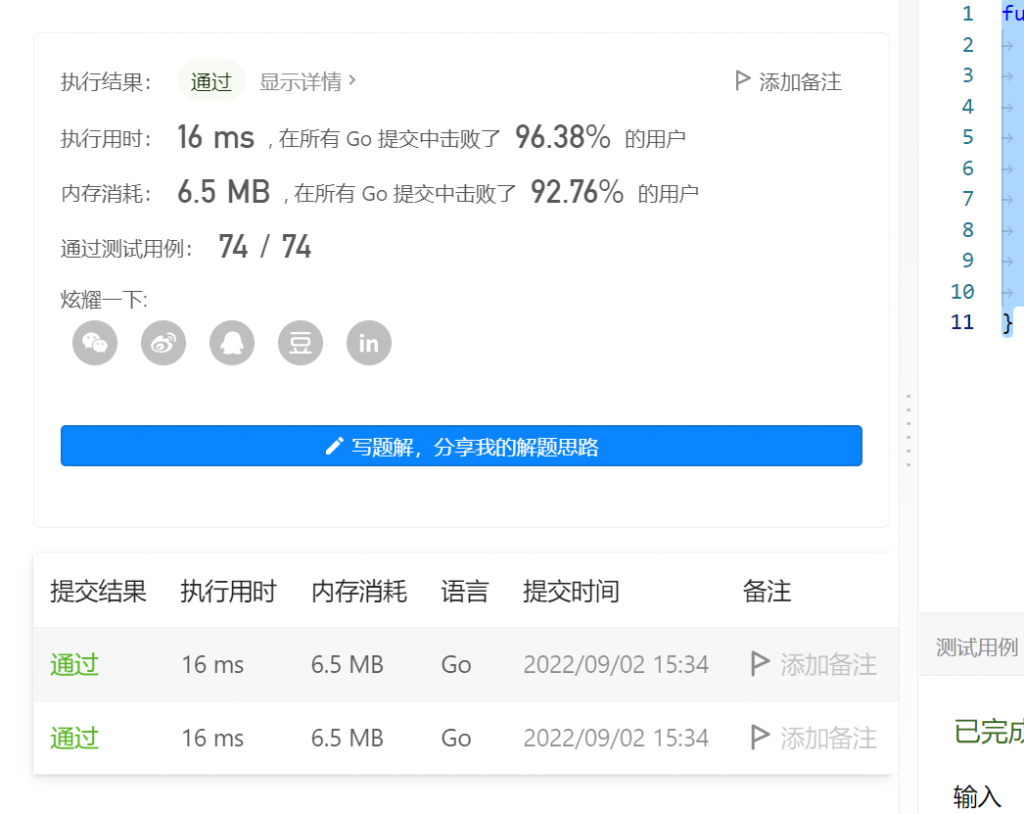The height and width of the screenshot is (814, 1024).
Task: Open the first 通过 submission link
Action: pos(73,663)
